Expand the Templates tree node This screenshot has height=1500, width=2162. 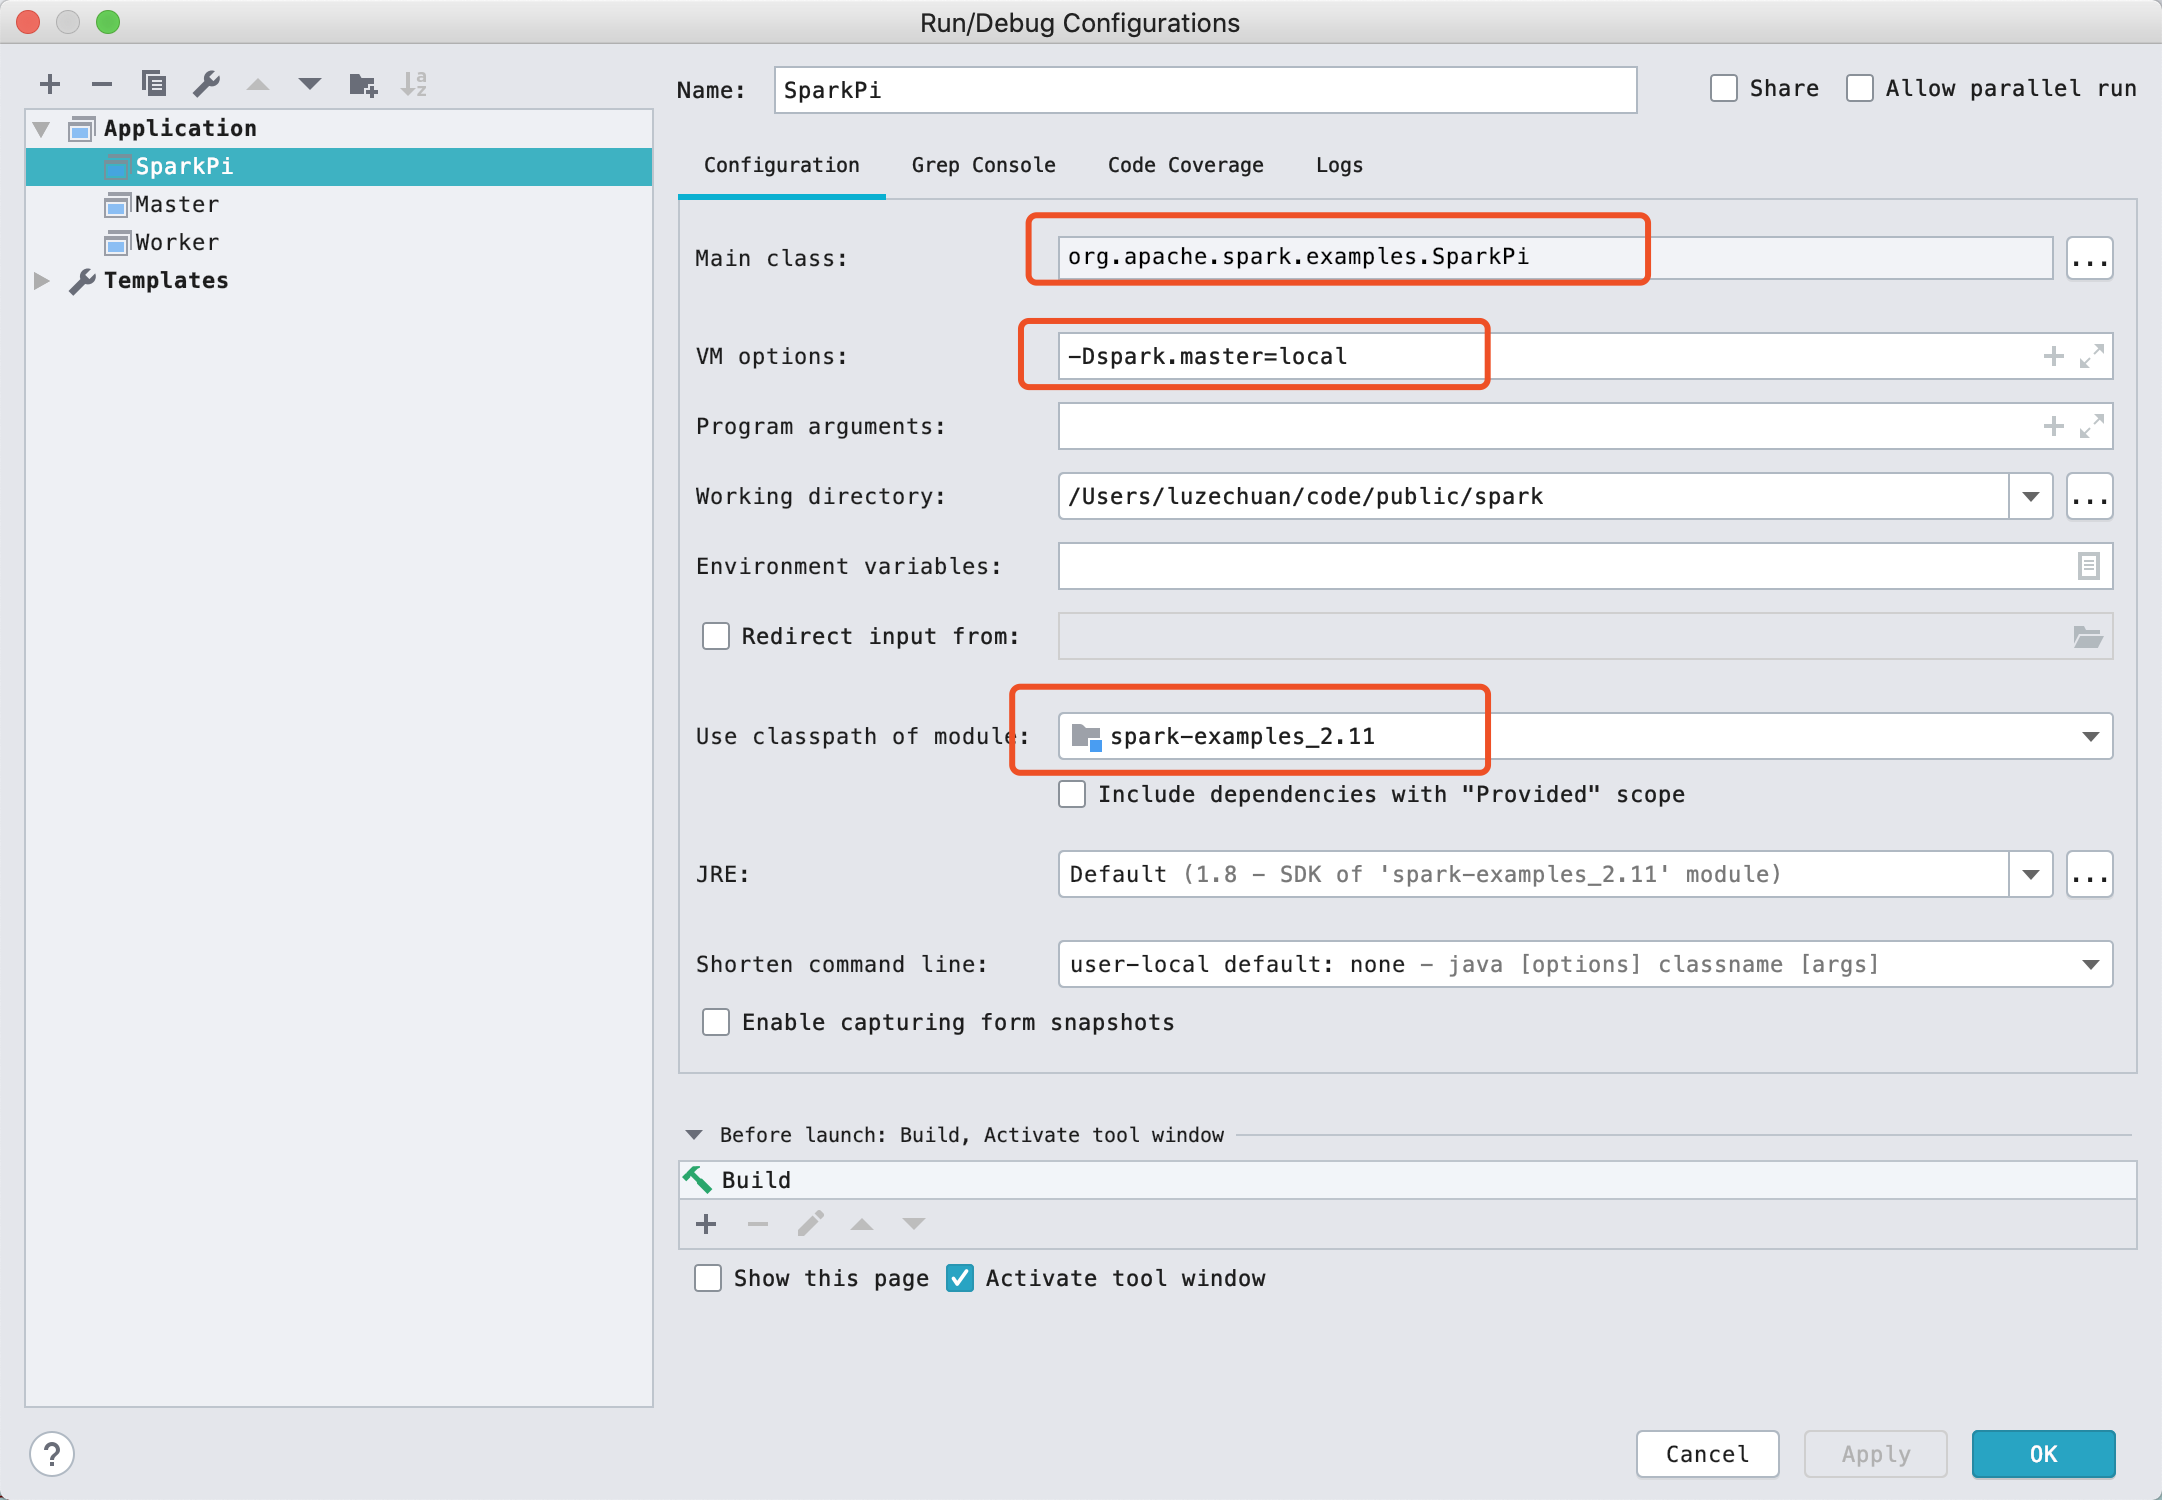click(x=42, y=281)
